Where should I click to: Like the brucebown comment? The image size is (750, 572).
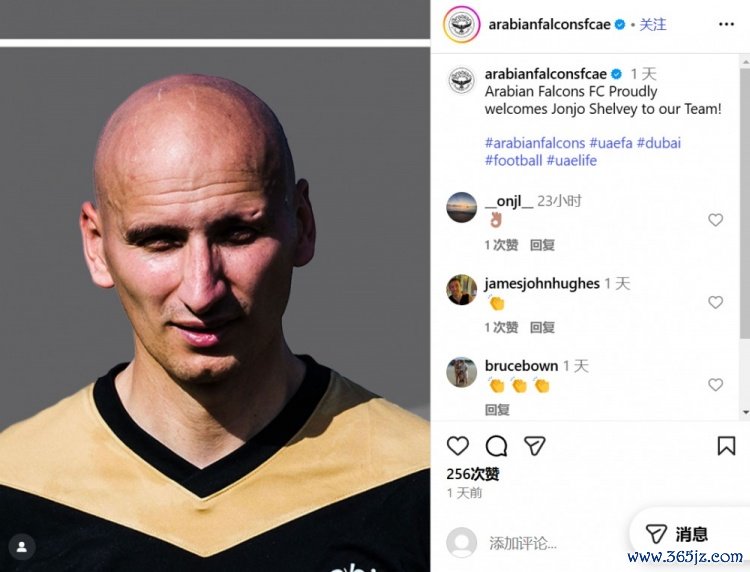click(x=715, y=385)
